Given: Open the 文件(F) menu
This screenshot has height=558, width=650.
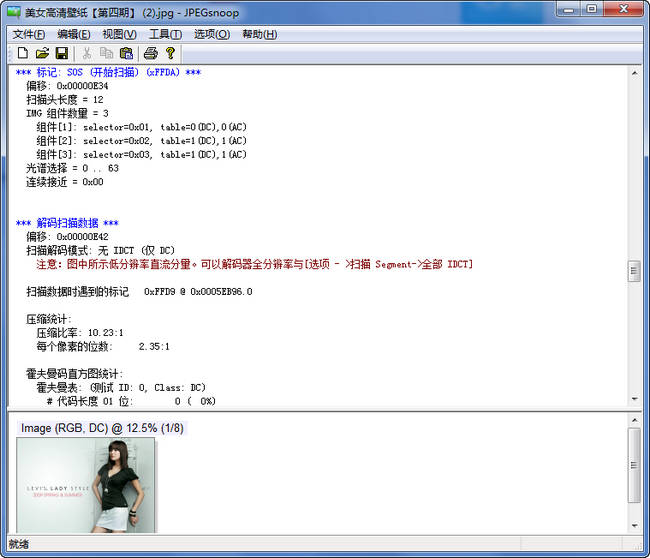Looking at the screenshot, I should tap(29, 34).
